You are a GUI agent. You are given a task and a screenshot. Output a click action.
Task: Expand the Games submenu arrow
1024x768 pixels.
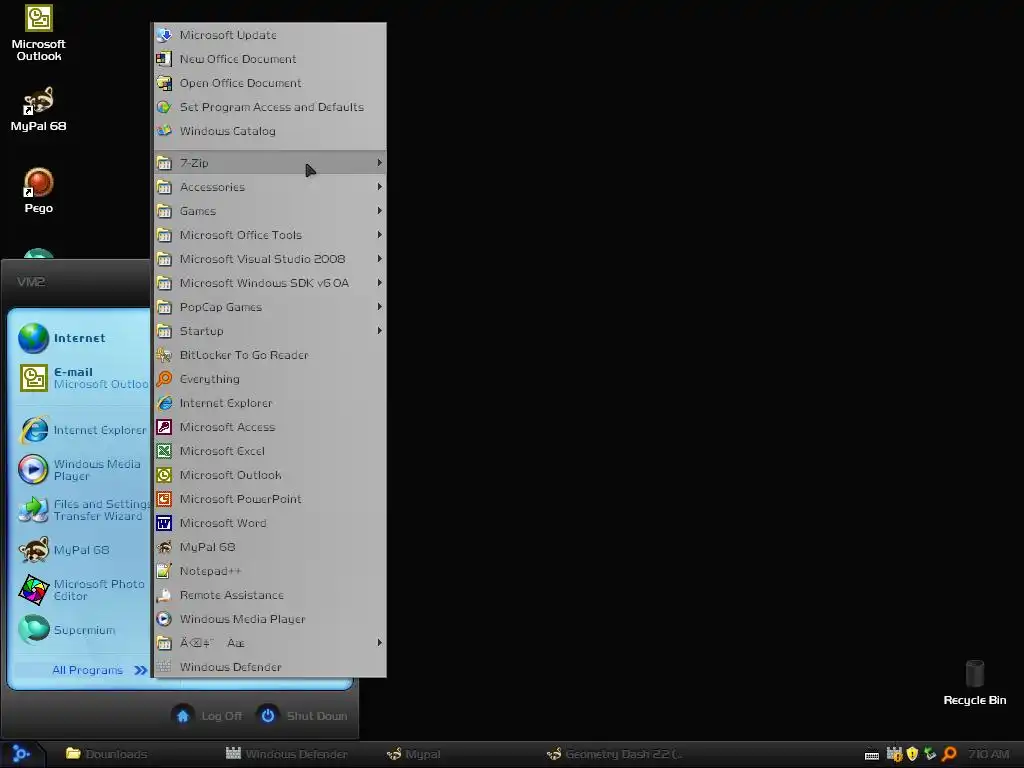coord(379,211)
